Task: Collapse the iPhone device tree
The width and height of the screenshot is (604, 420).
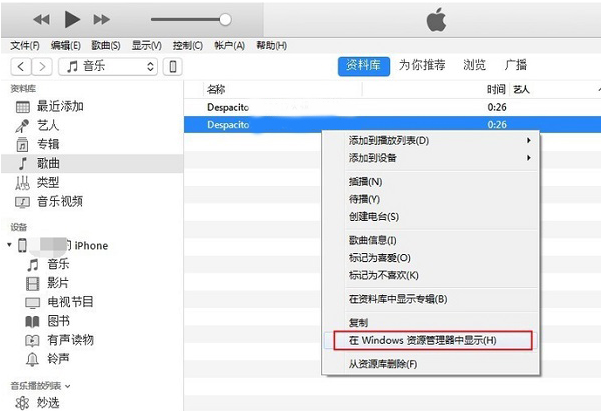Action: coord(9,245)
